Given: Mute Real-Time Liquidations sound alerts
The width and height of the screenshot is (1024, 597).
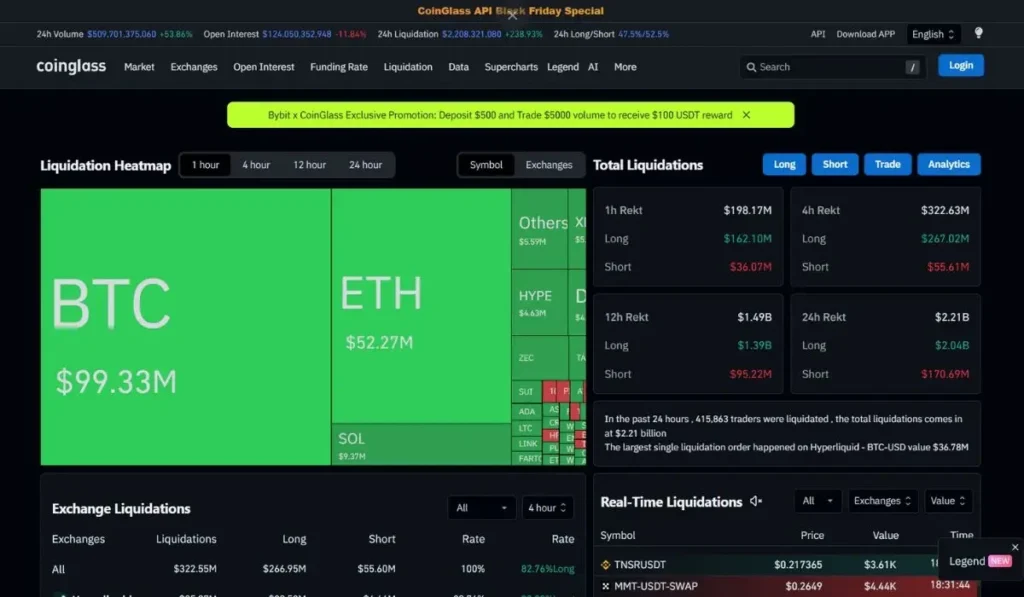Looking at the screenshot, I should tap(754, 502).
